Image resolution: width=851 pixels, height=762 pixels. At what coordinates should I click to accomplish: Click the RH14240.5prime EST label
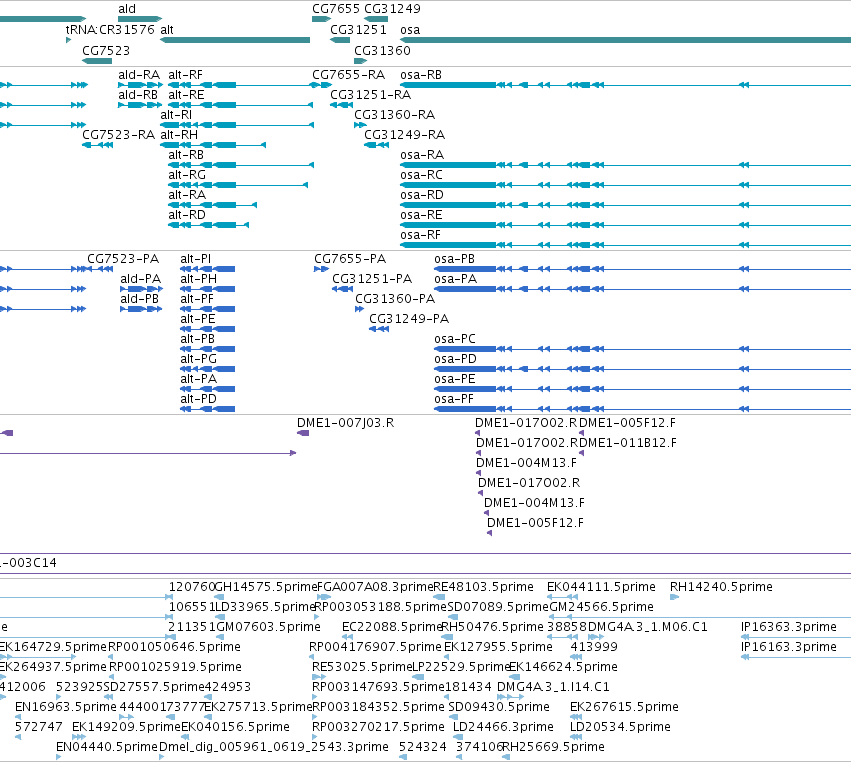tap(721, 587)
